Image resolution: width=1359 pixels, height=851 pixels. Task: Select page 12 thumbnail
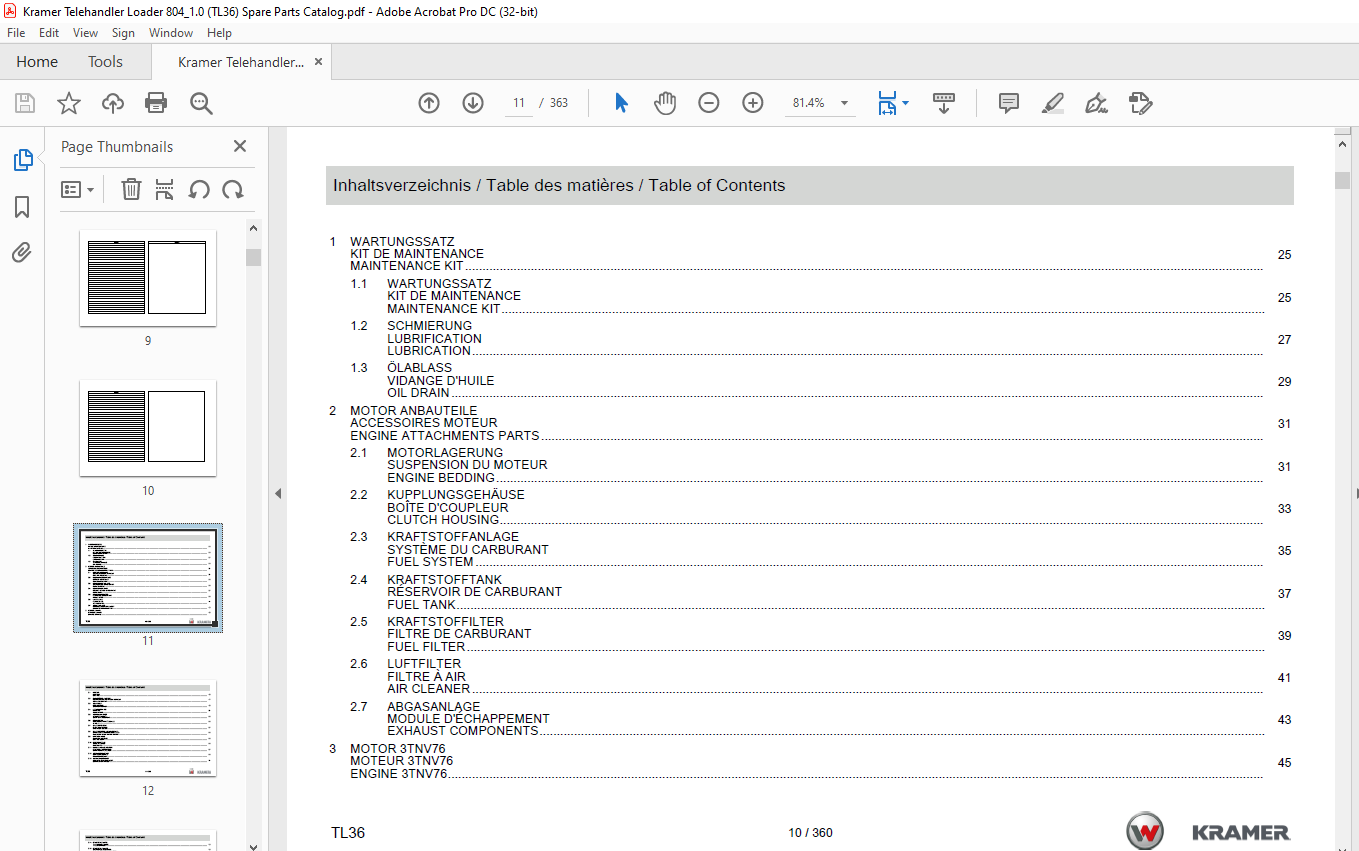(148, 728)
